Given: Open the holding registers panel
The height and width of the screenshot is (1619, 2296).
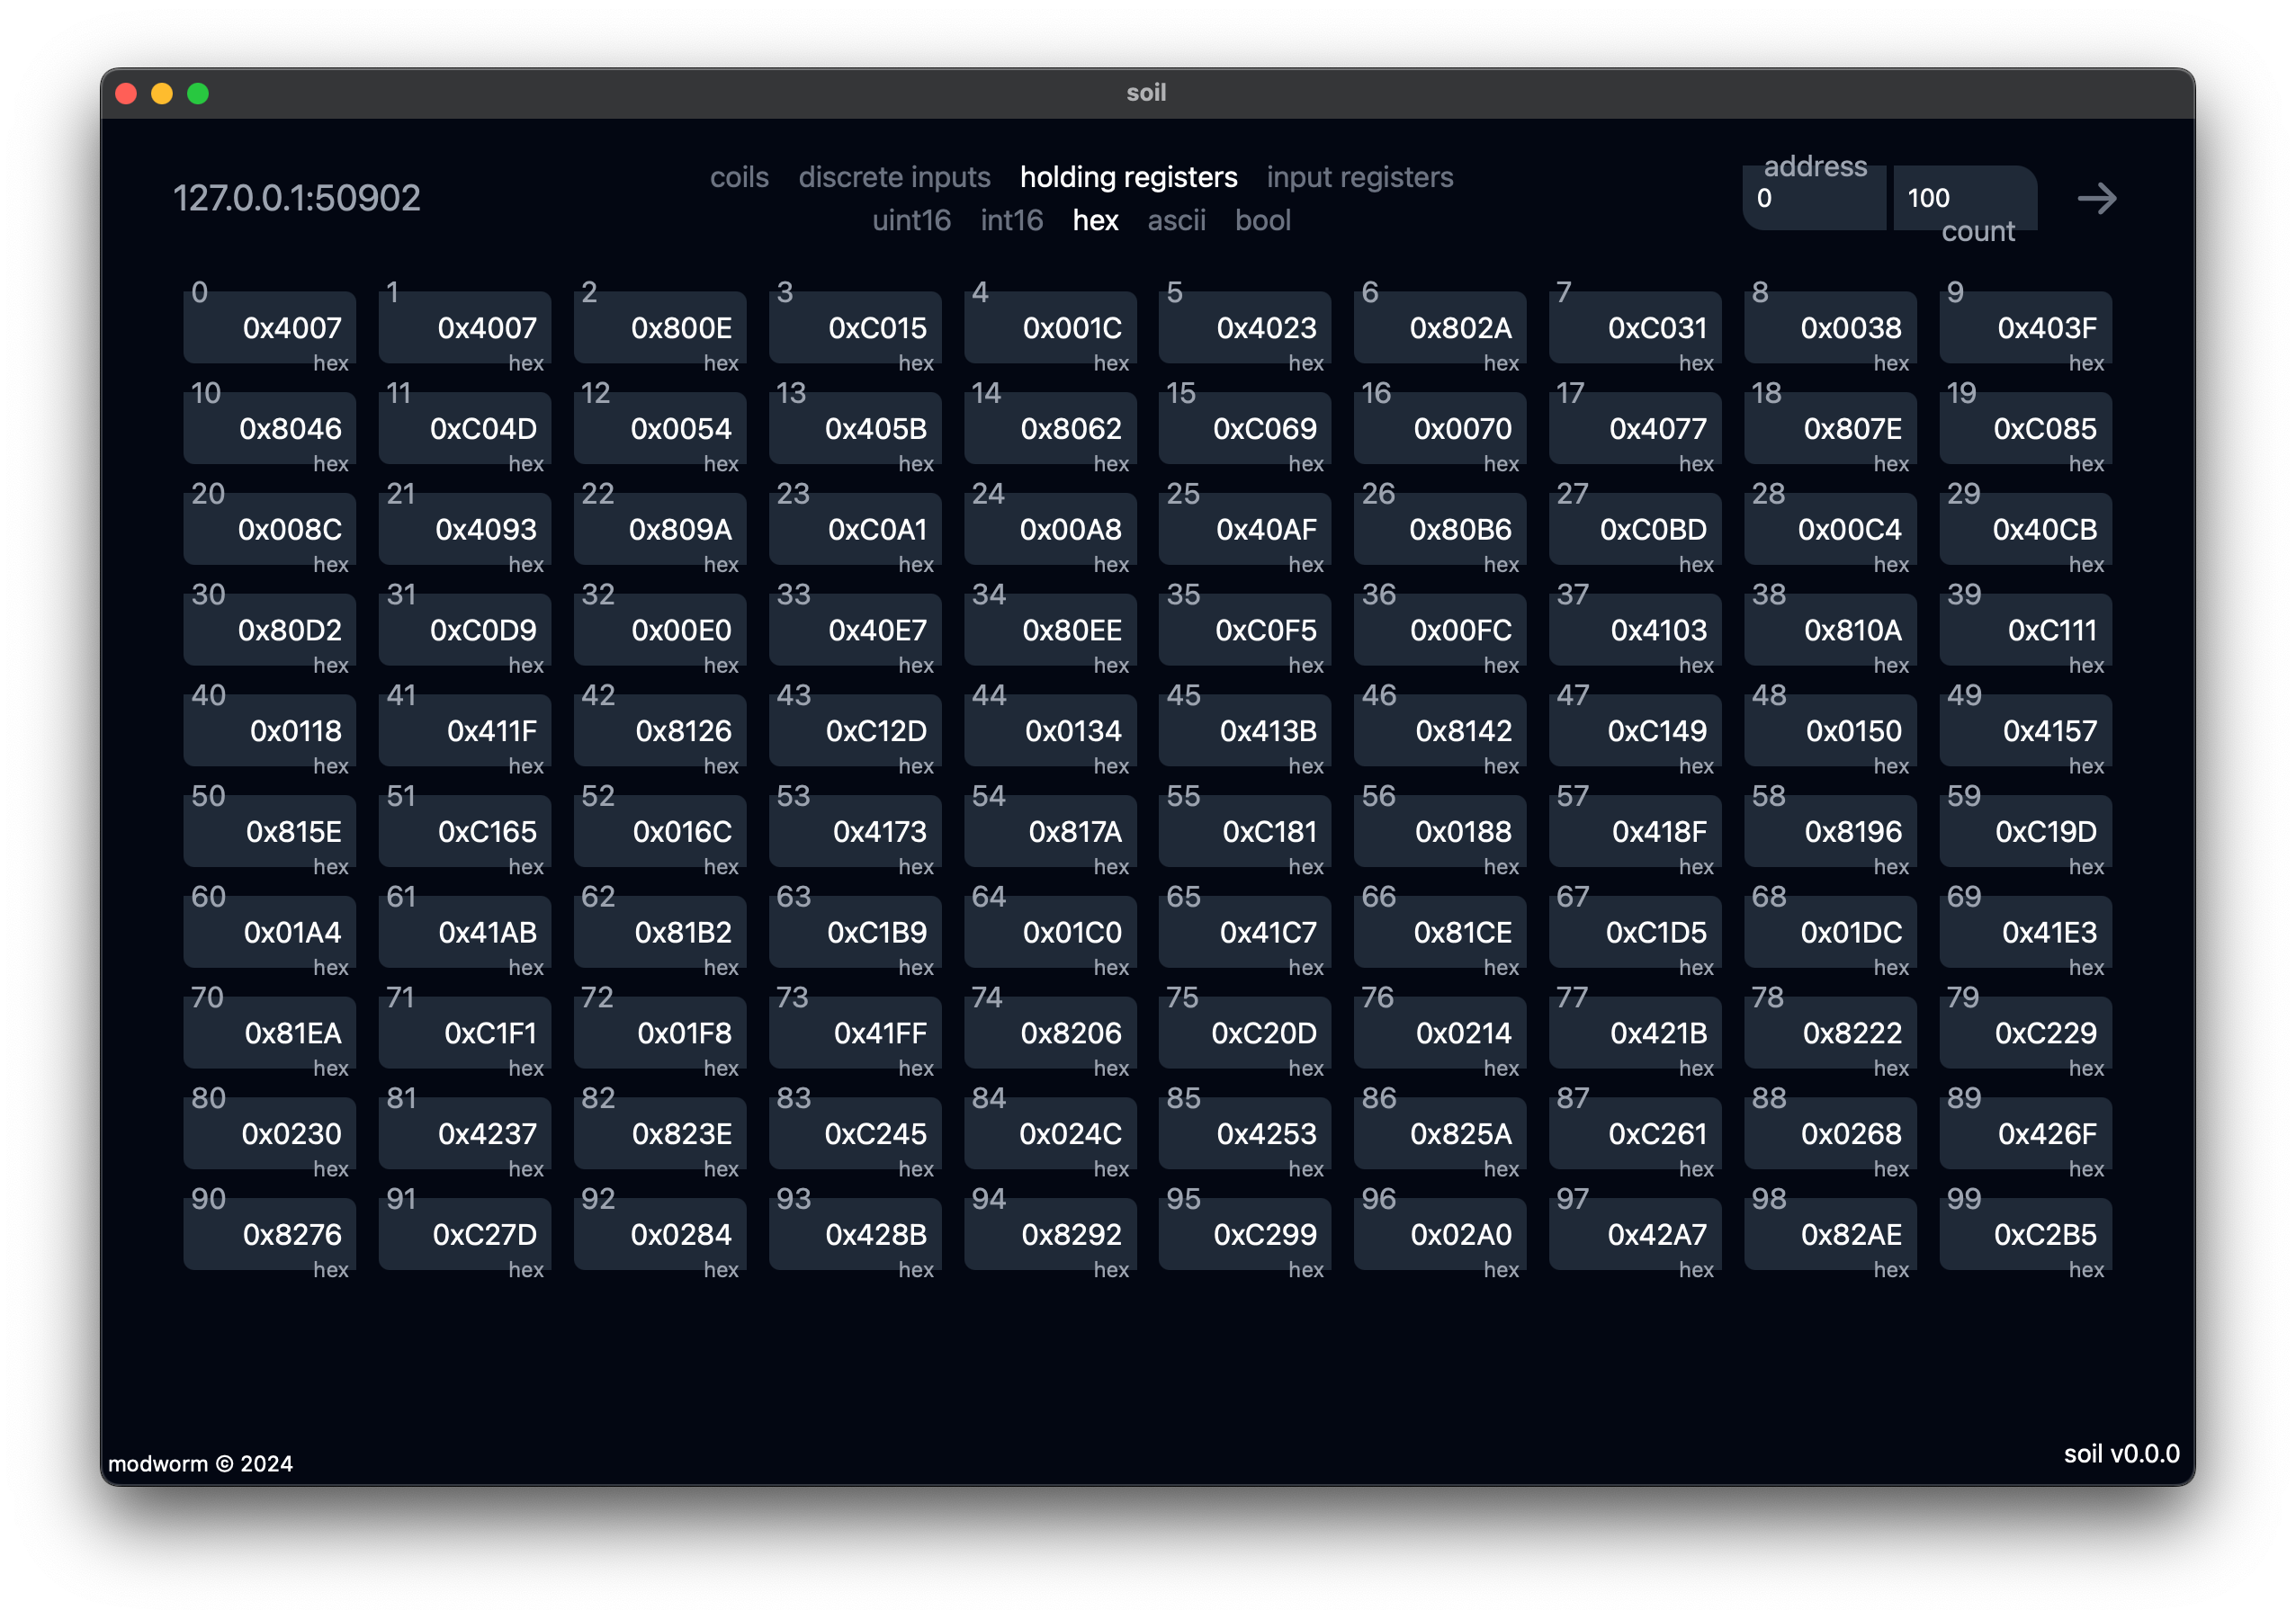Looking at the screenshot, I should (x=1129, y=175).
